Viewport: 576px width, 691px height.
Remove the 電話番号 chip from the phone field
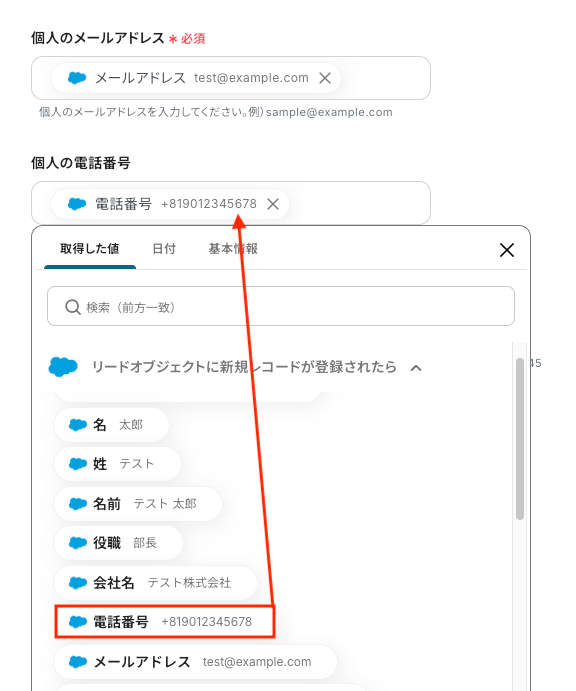tap(273, 204)
